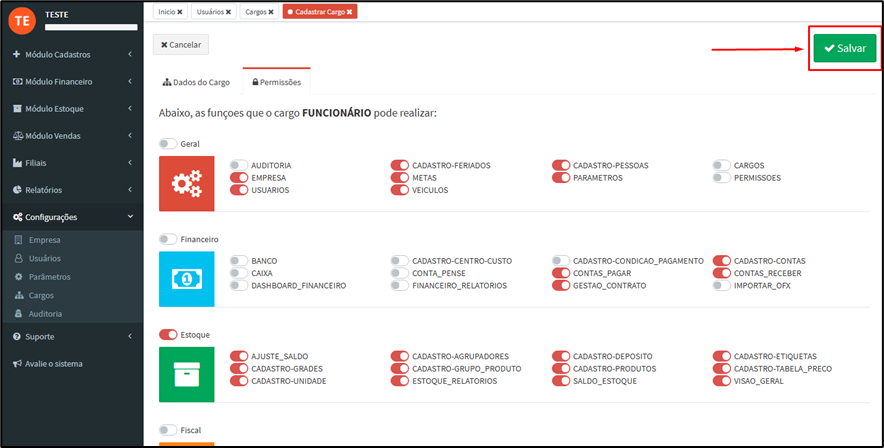Turn off the USUARIOS permission switch
Screen dimensions: 884x448
[x=239, y=190]
